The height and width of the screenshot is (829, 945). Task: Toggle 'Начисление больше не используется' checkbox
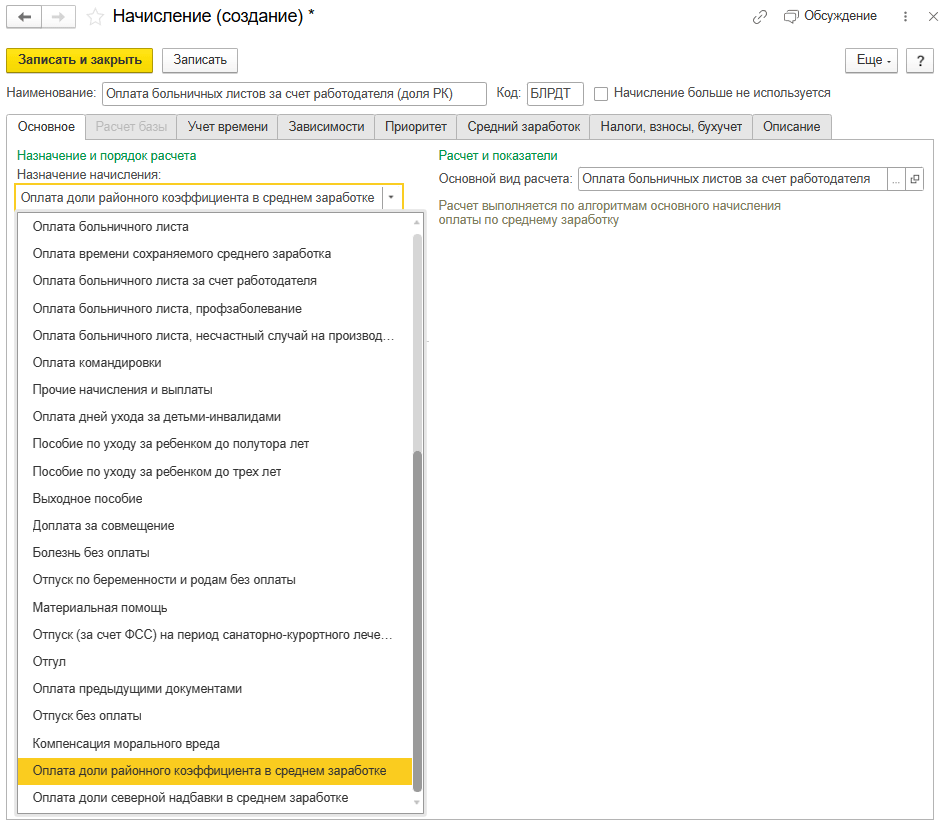tap(601, 93)
